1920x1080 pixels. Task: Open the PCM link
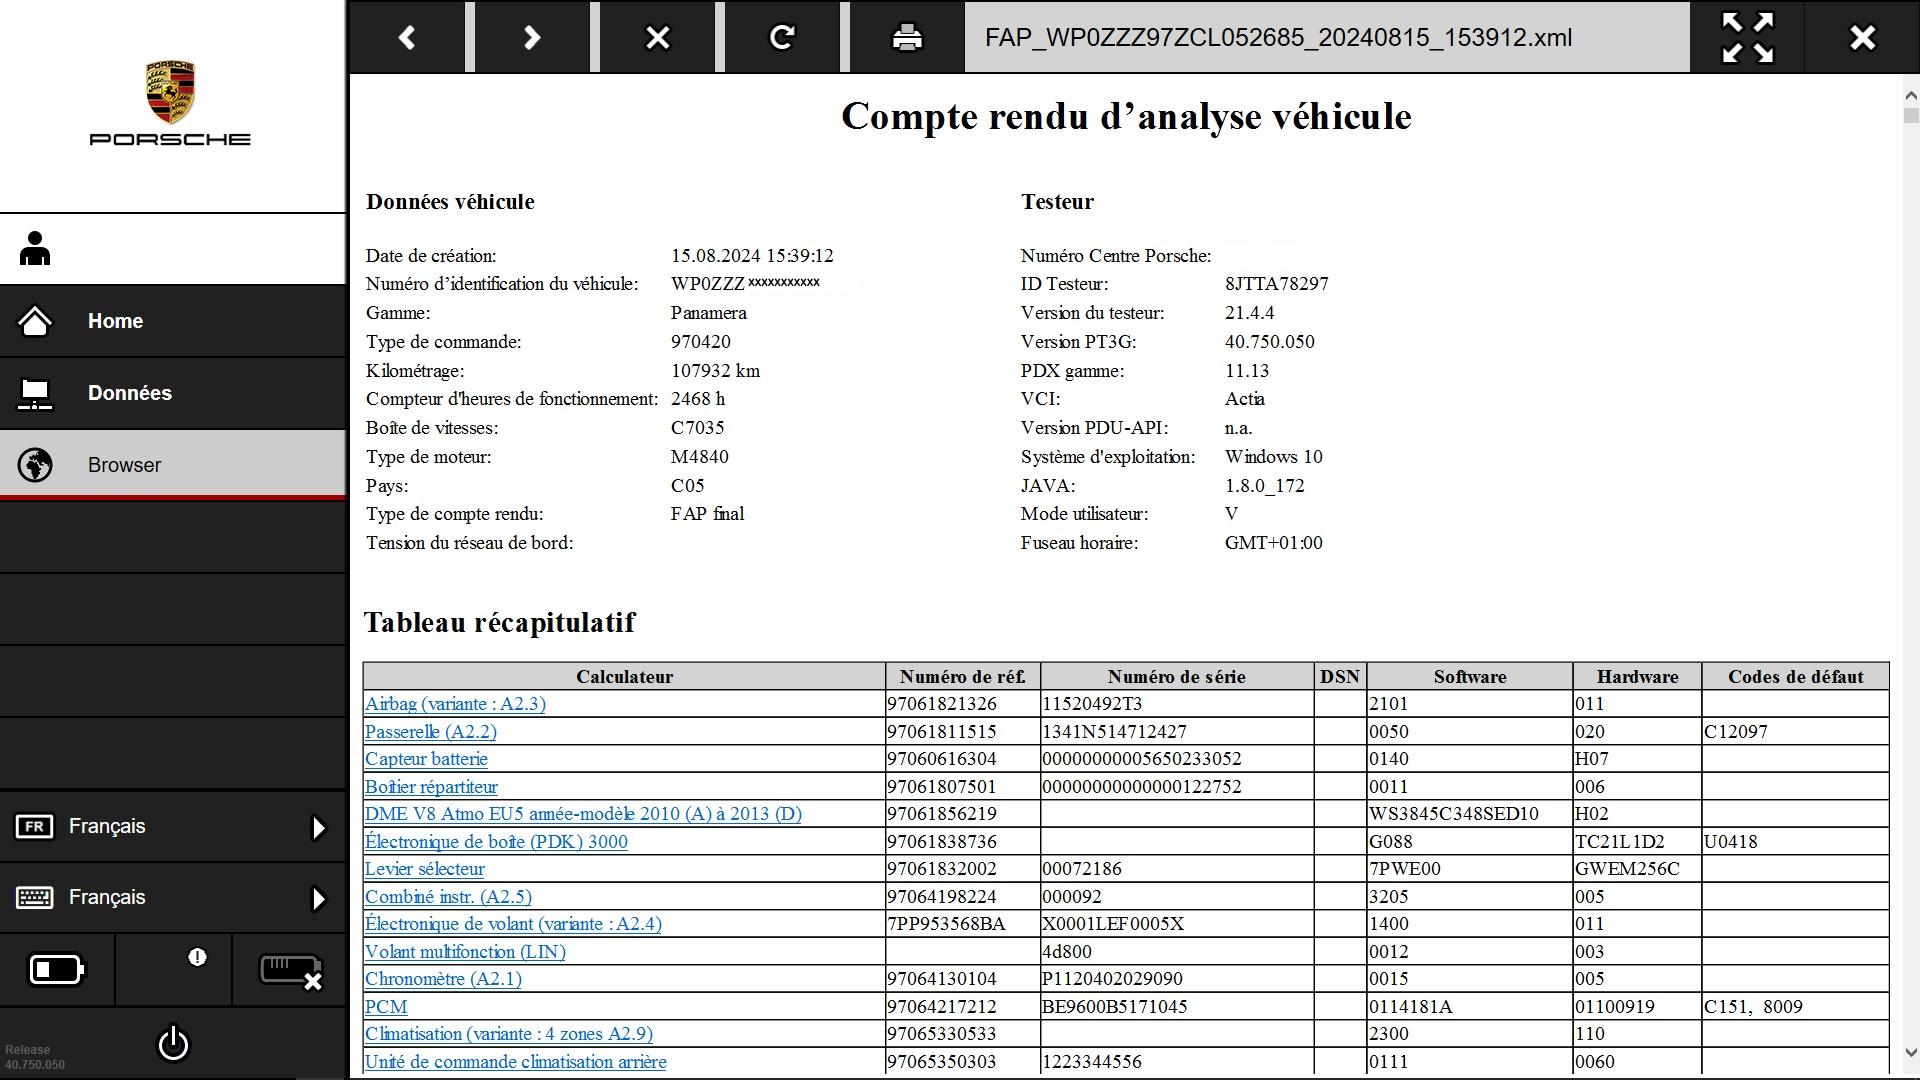coord(386,1007)
